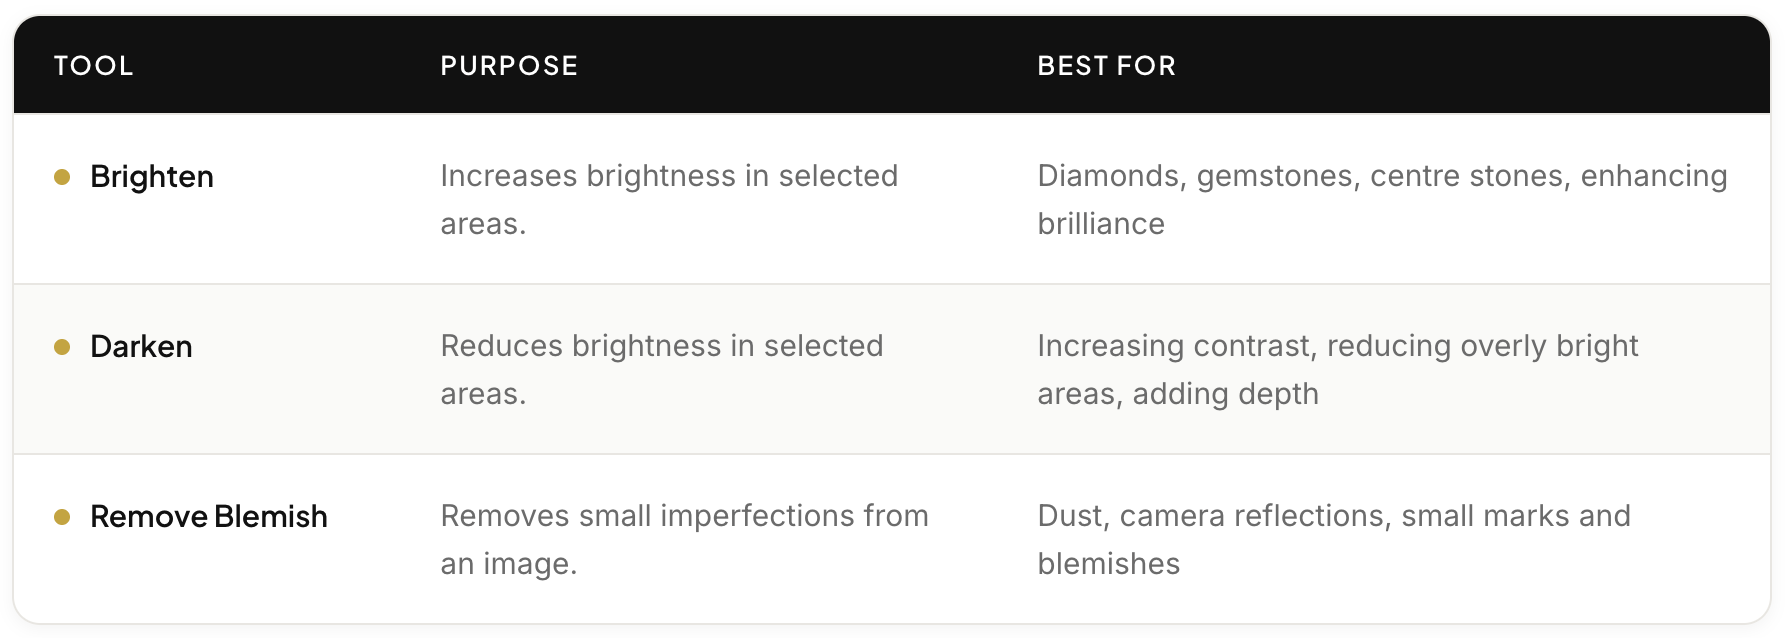Click the PURPOSE column header

(510, 66)
